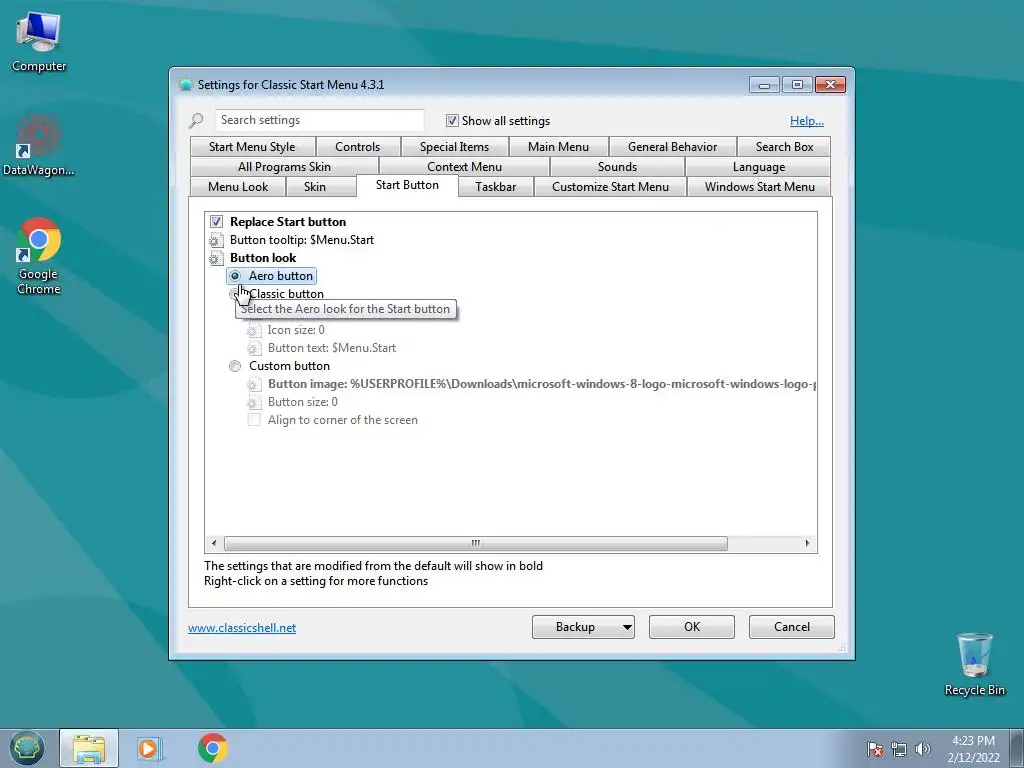Open the Taskbar tab
This screenshot has height=768, width=1024.
point(496,187)
